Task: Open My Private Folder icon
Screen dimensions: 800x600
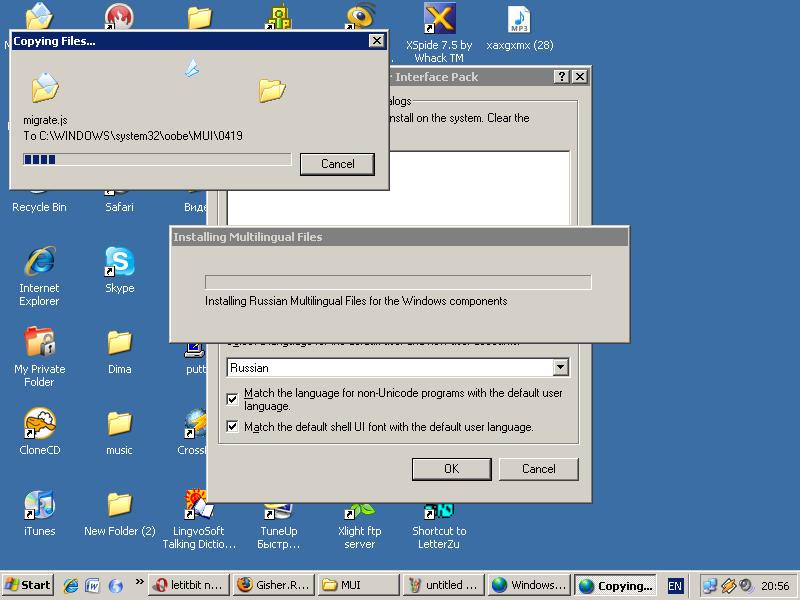Action: coord(39,344)
